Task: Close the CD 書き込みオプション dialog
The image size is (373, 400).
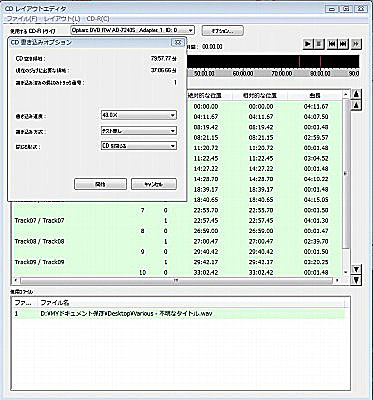Action: point(178,42)
